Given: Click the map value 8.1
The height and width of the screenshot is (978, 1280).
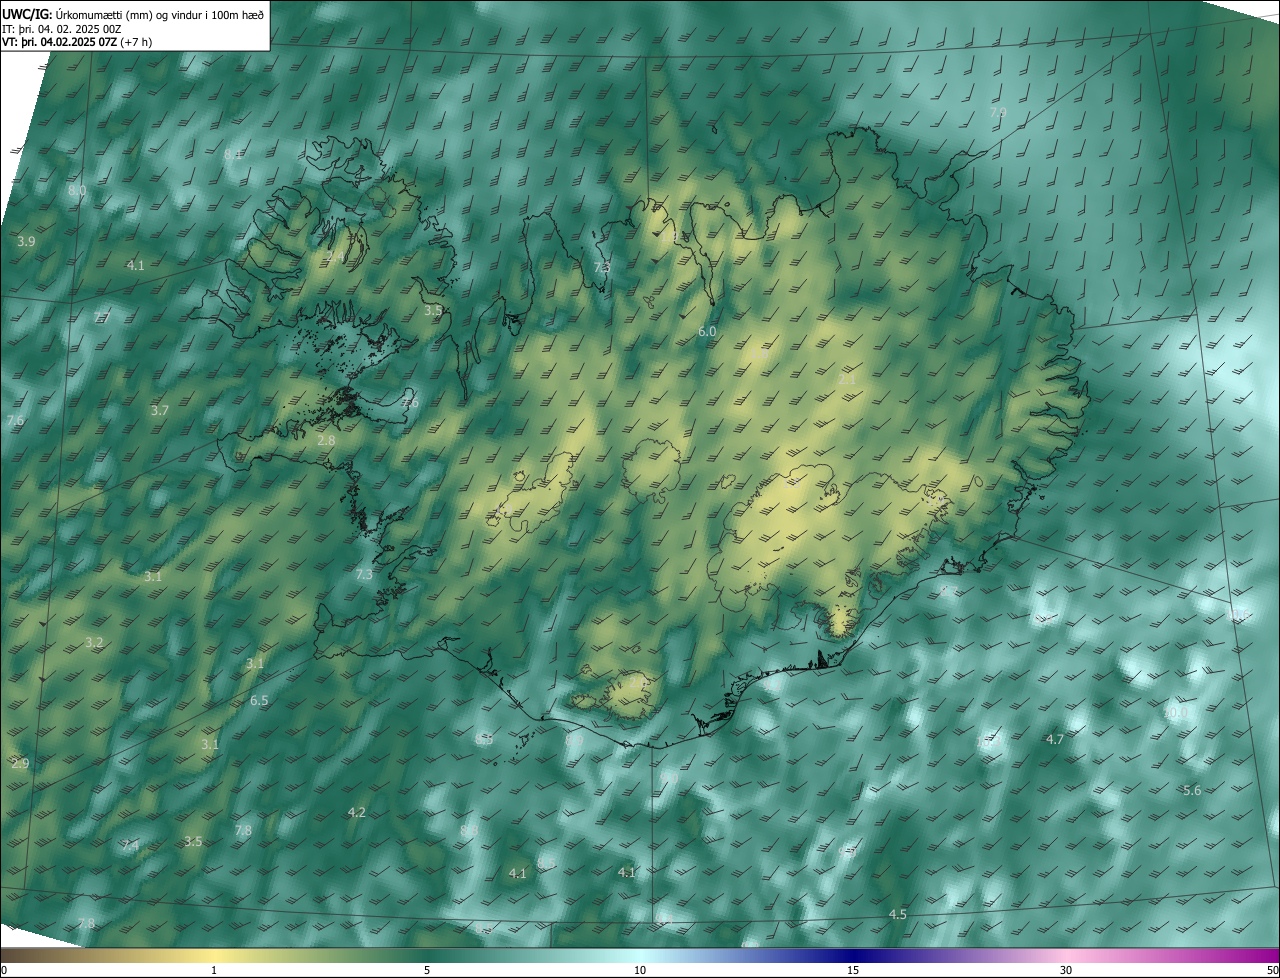Looking at the screenshot, I should coord(233,154).
